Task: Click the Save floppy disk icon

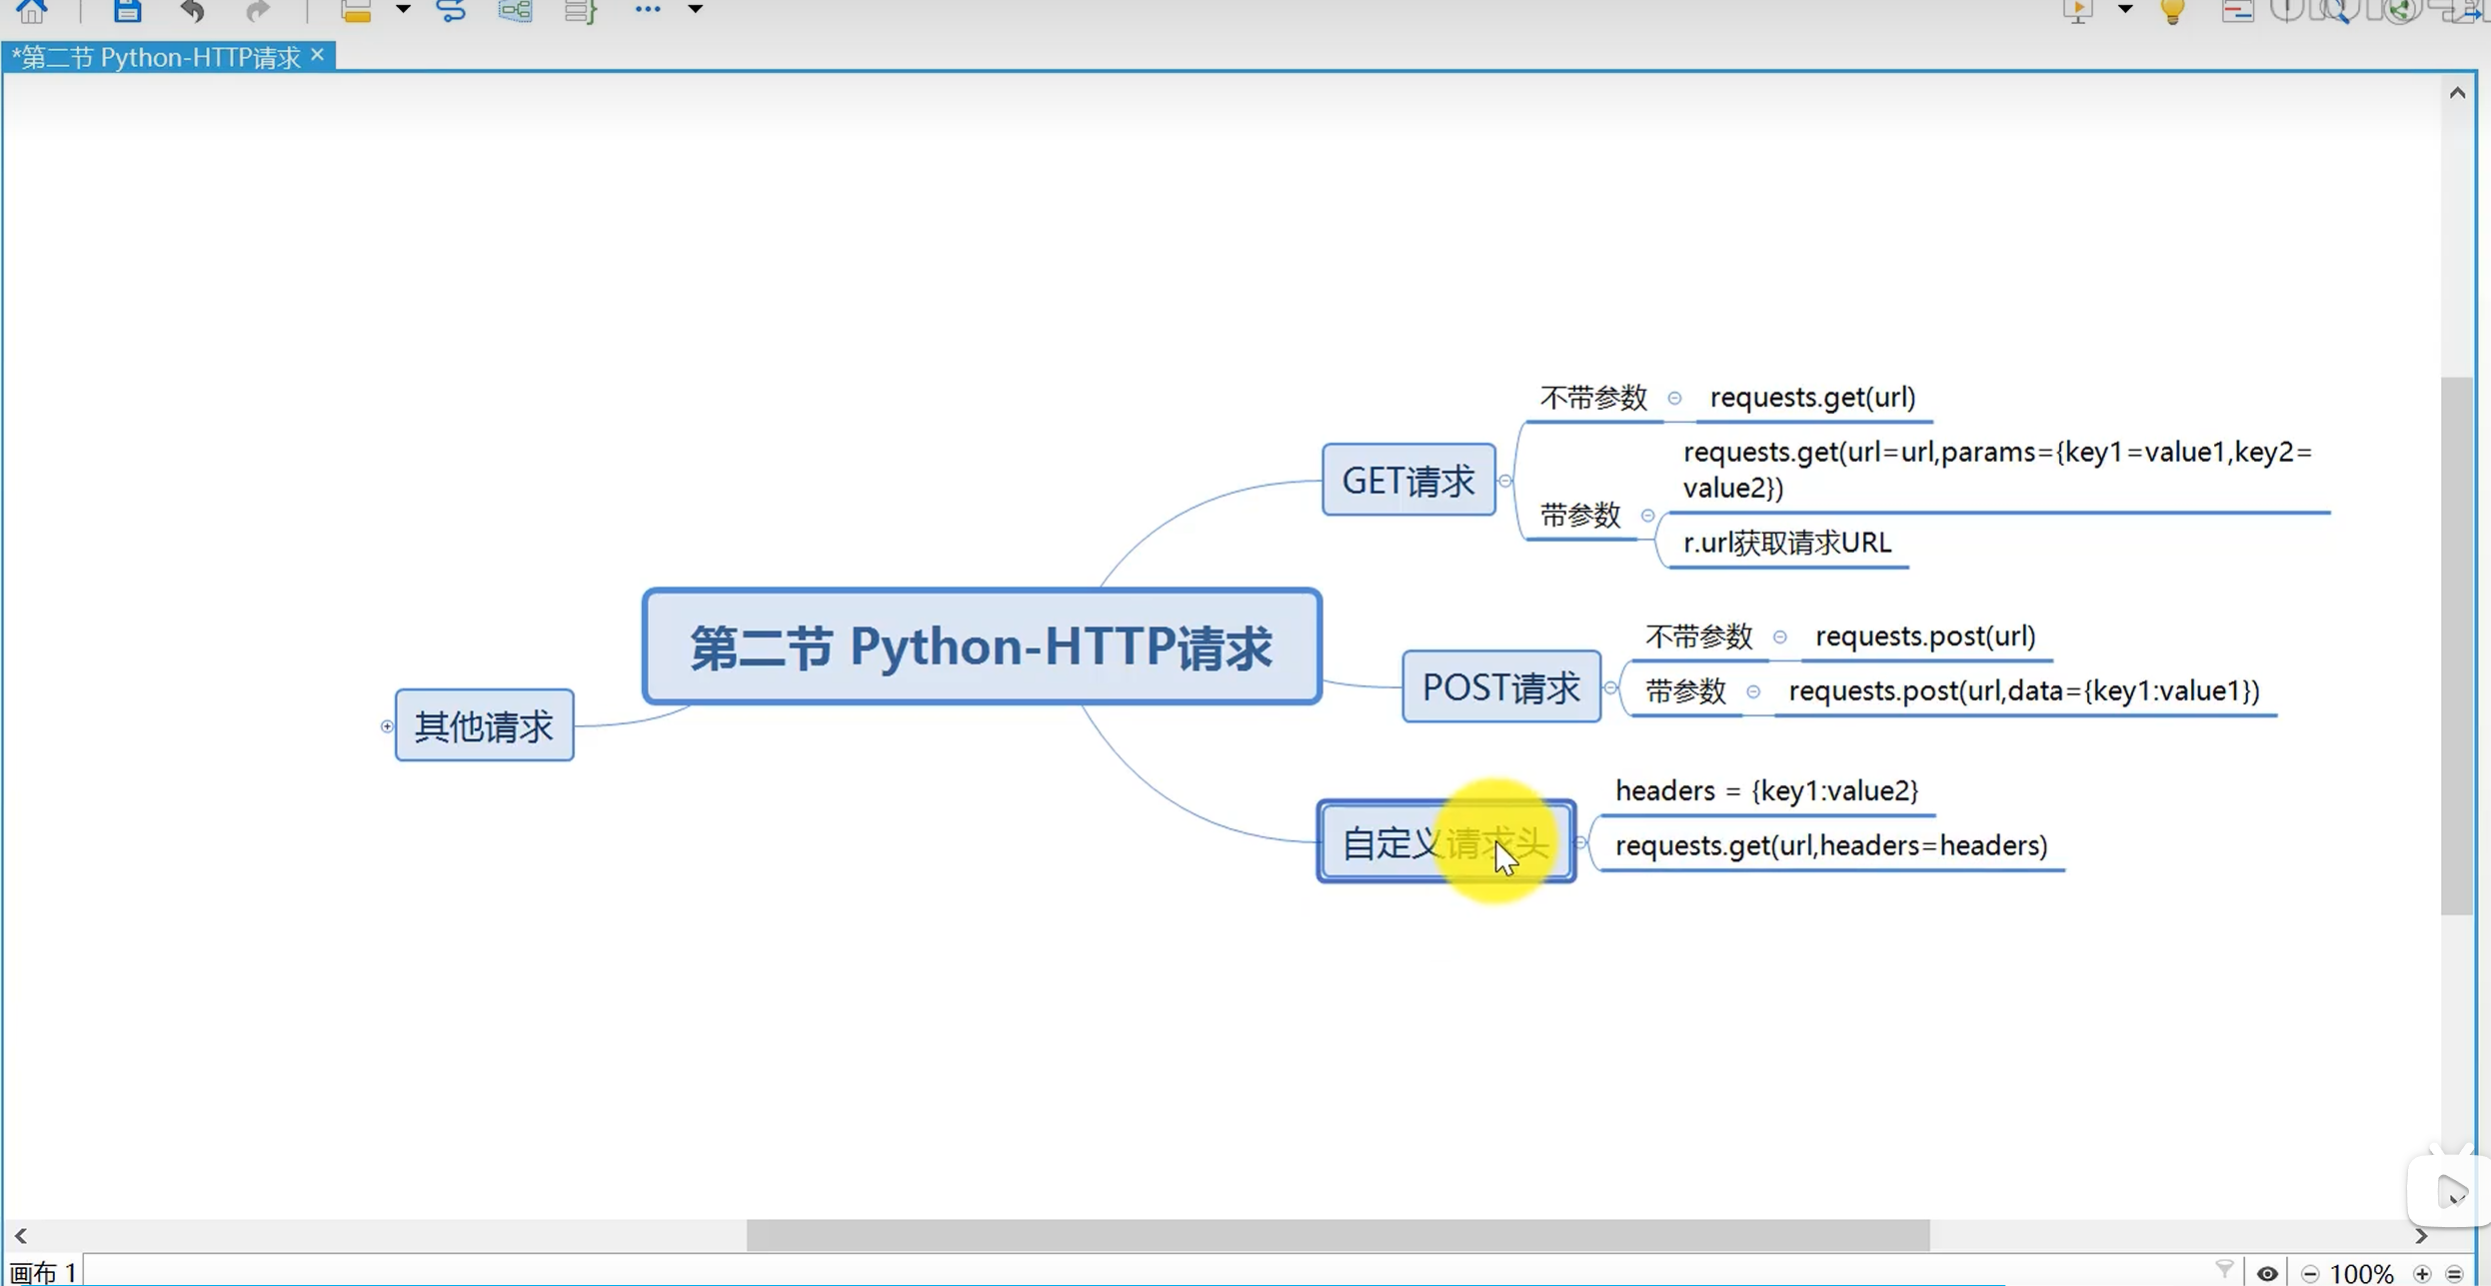Action: tap(127, 11)
